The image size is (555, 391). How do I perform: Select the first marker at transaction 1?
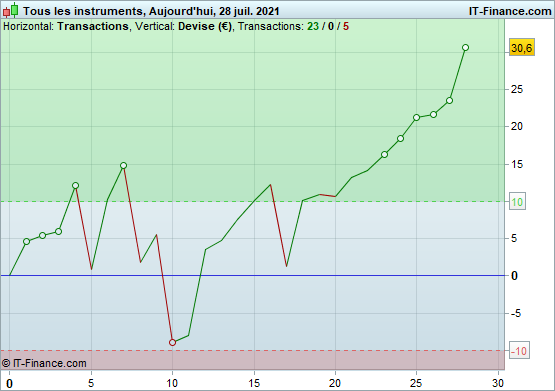26,241
